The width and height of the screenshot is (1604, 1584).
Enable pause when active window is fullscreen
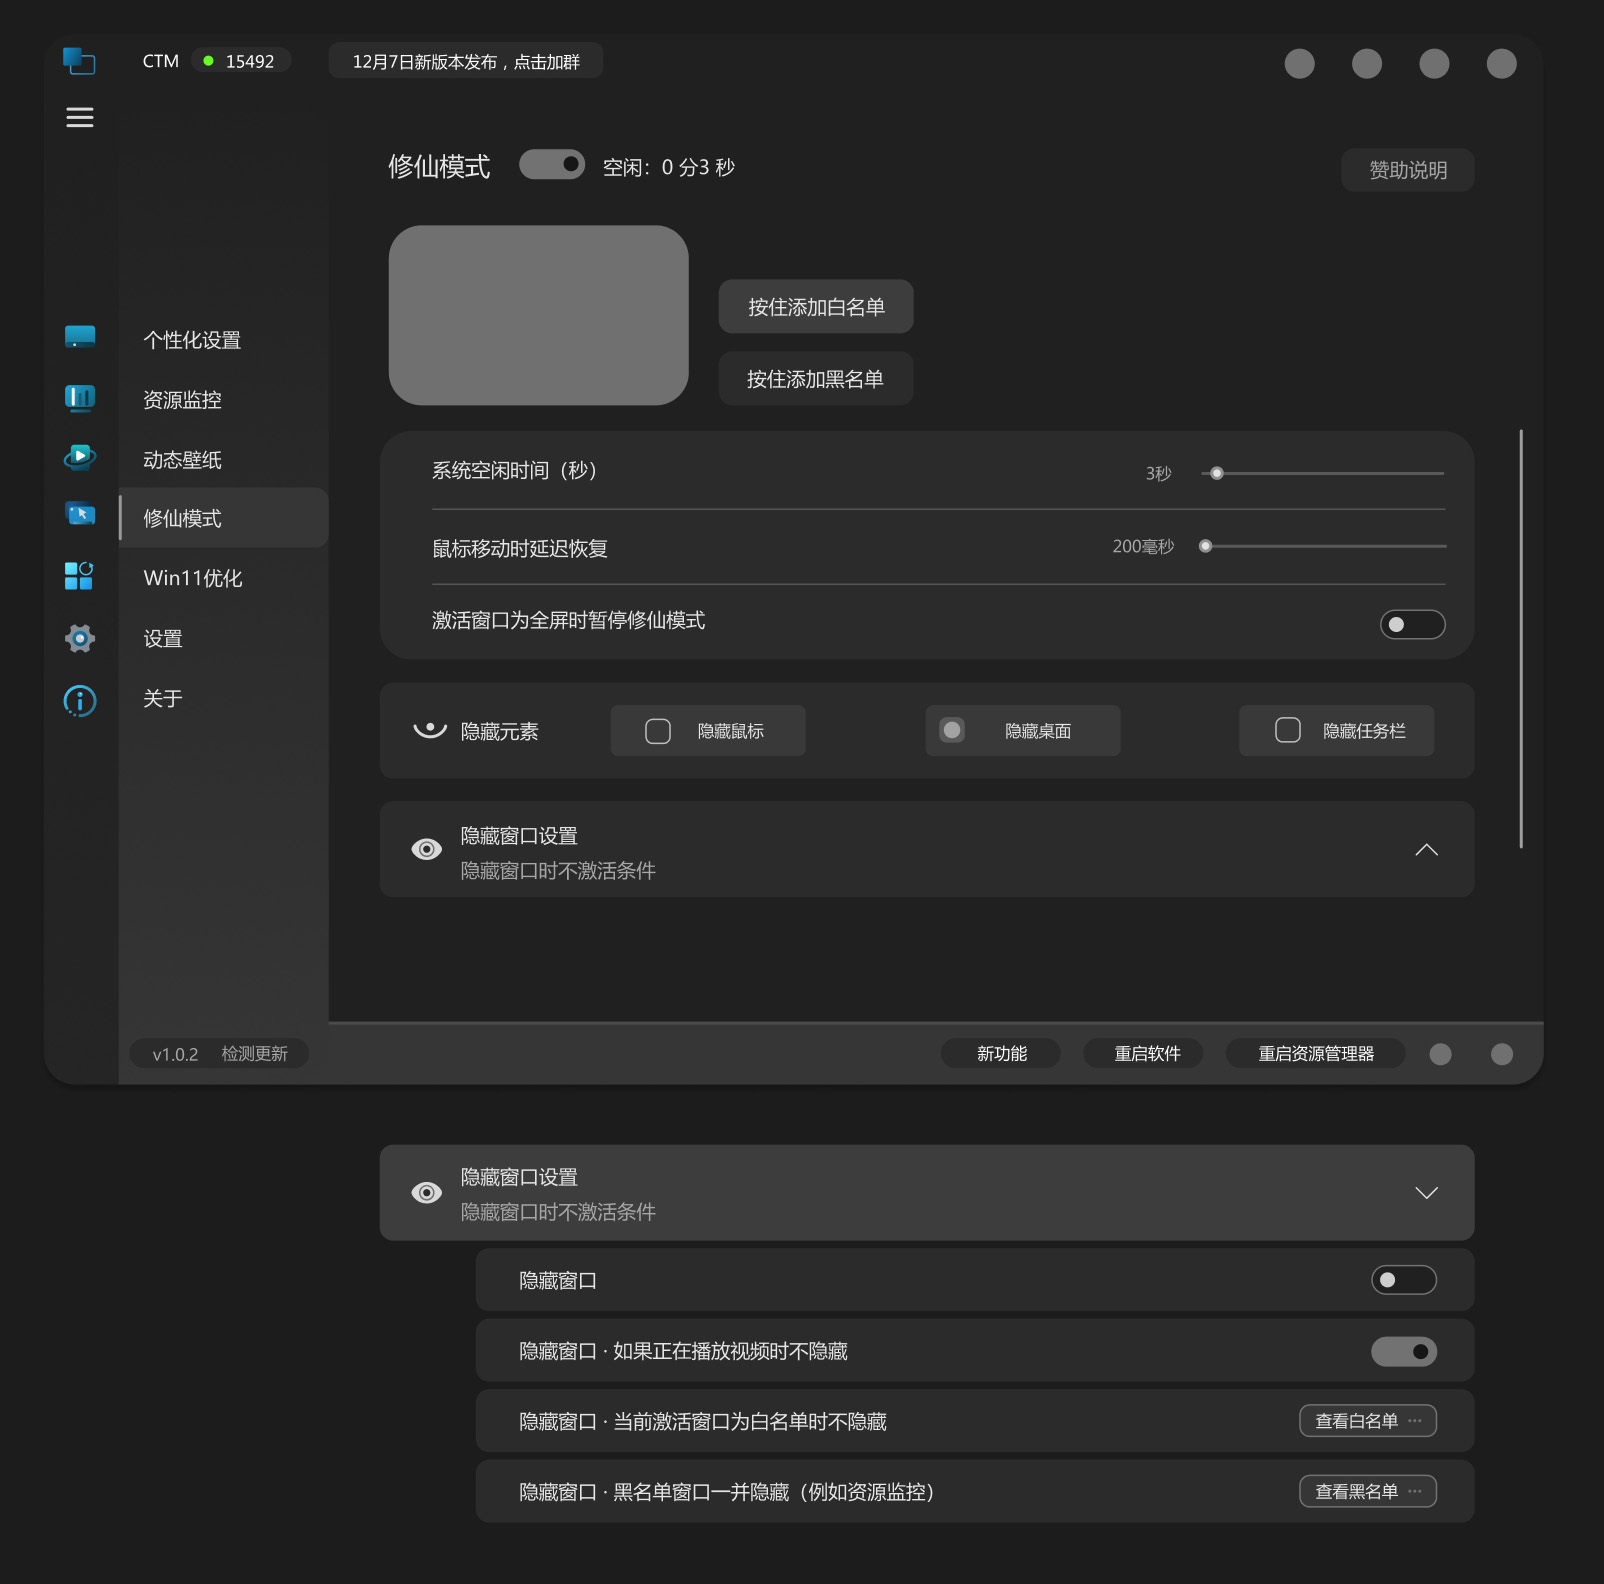tap(1412, 624)
